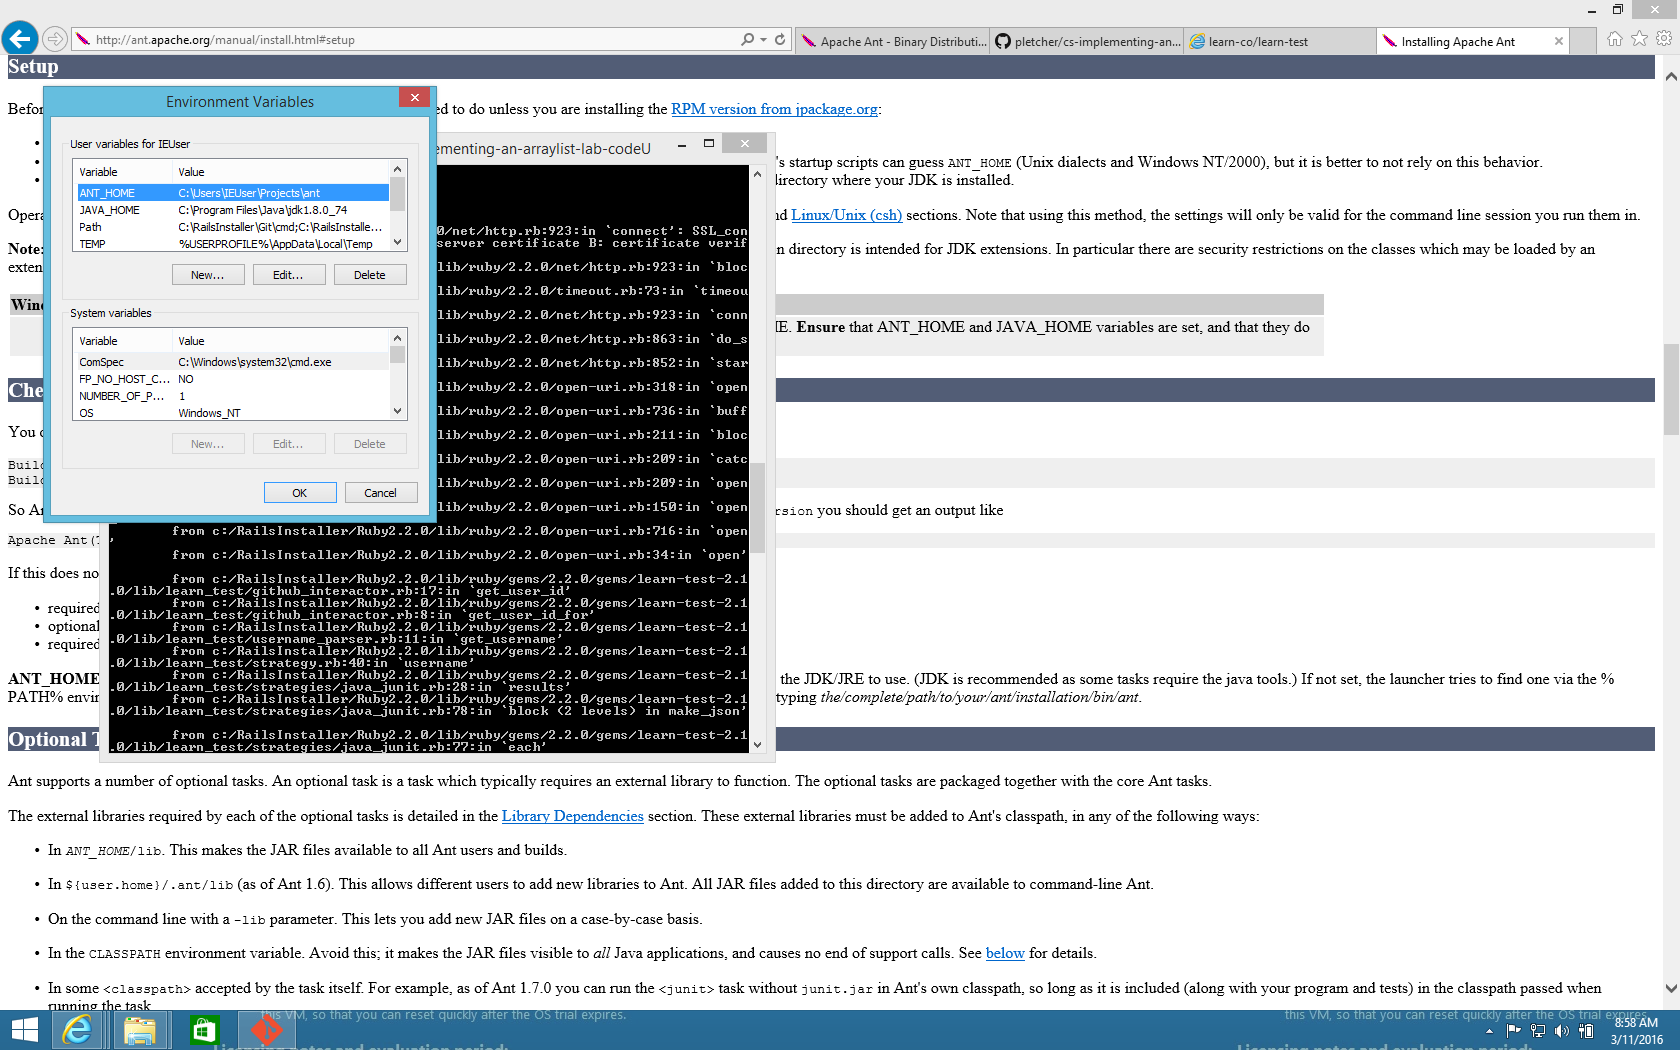Image resolution: width=1680 pixels, height=1050 pixels.
Task: Open the search history dropdown in the address bar
Action: click(x=765, y=40)
